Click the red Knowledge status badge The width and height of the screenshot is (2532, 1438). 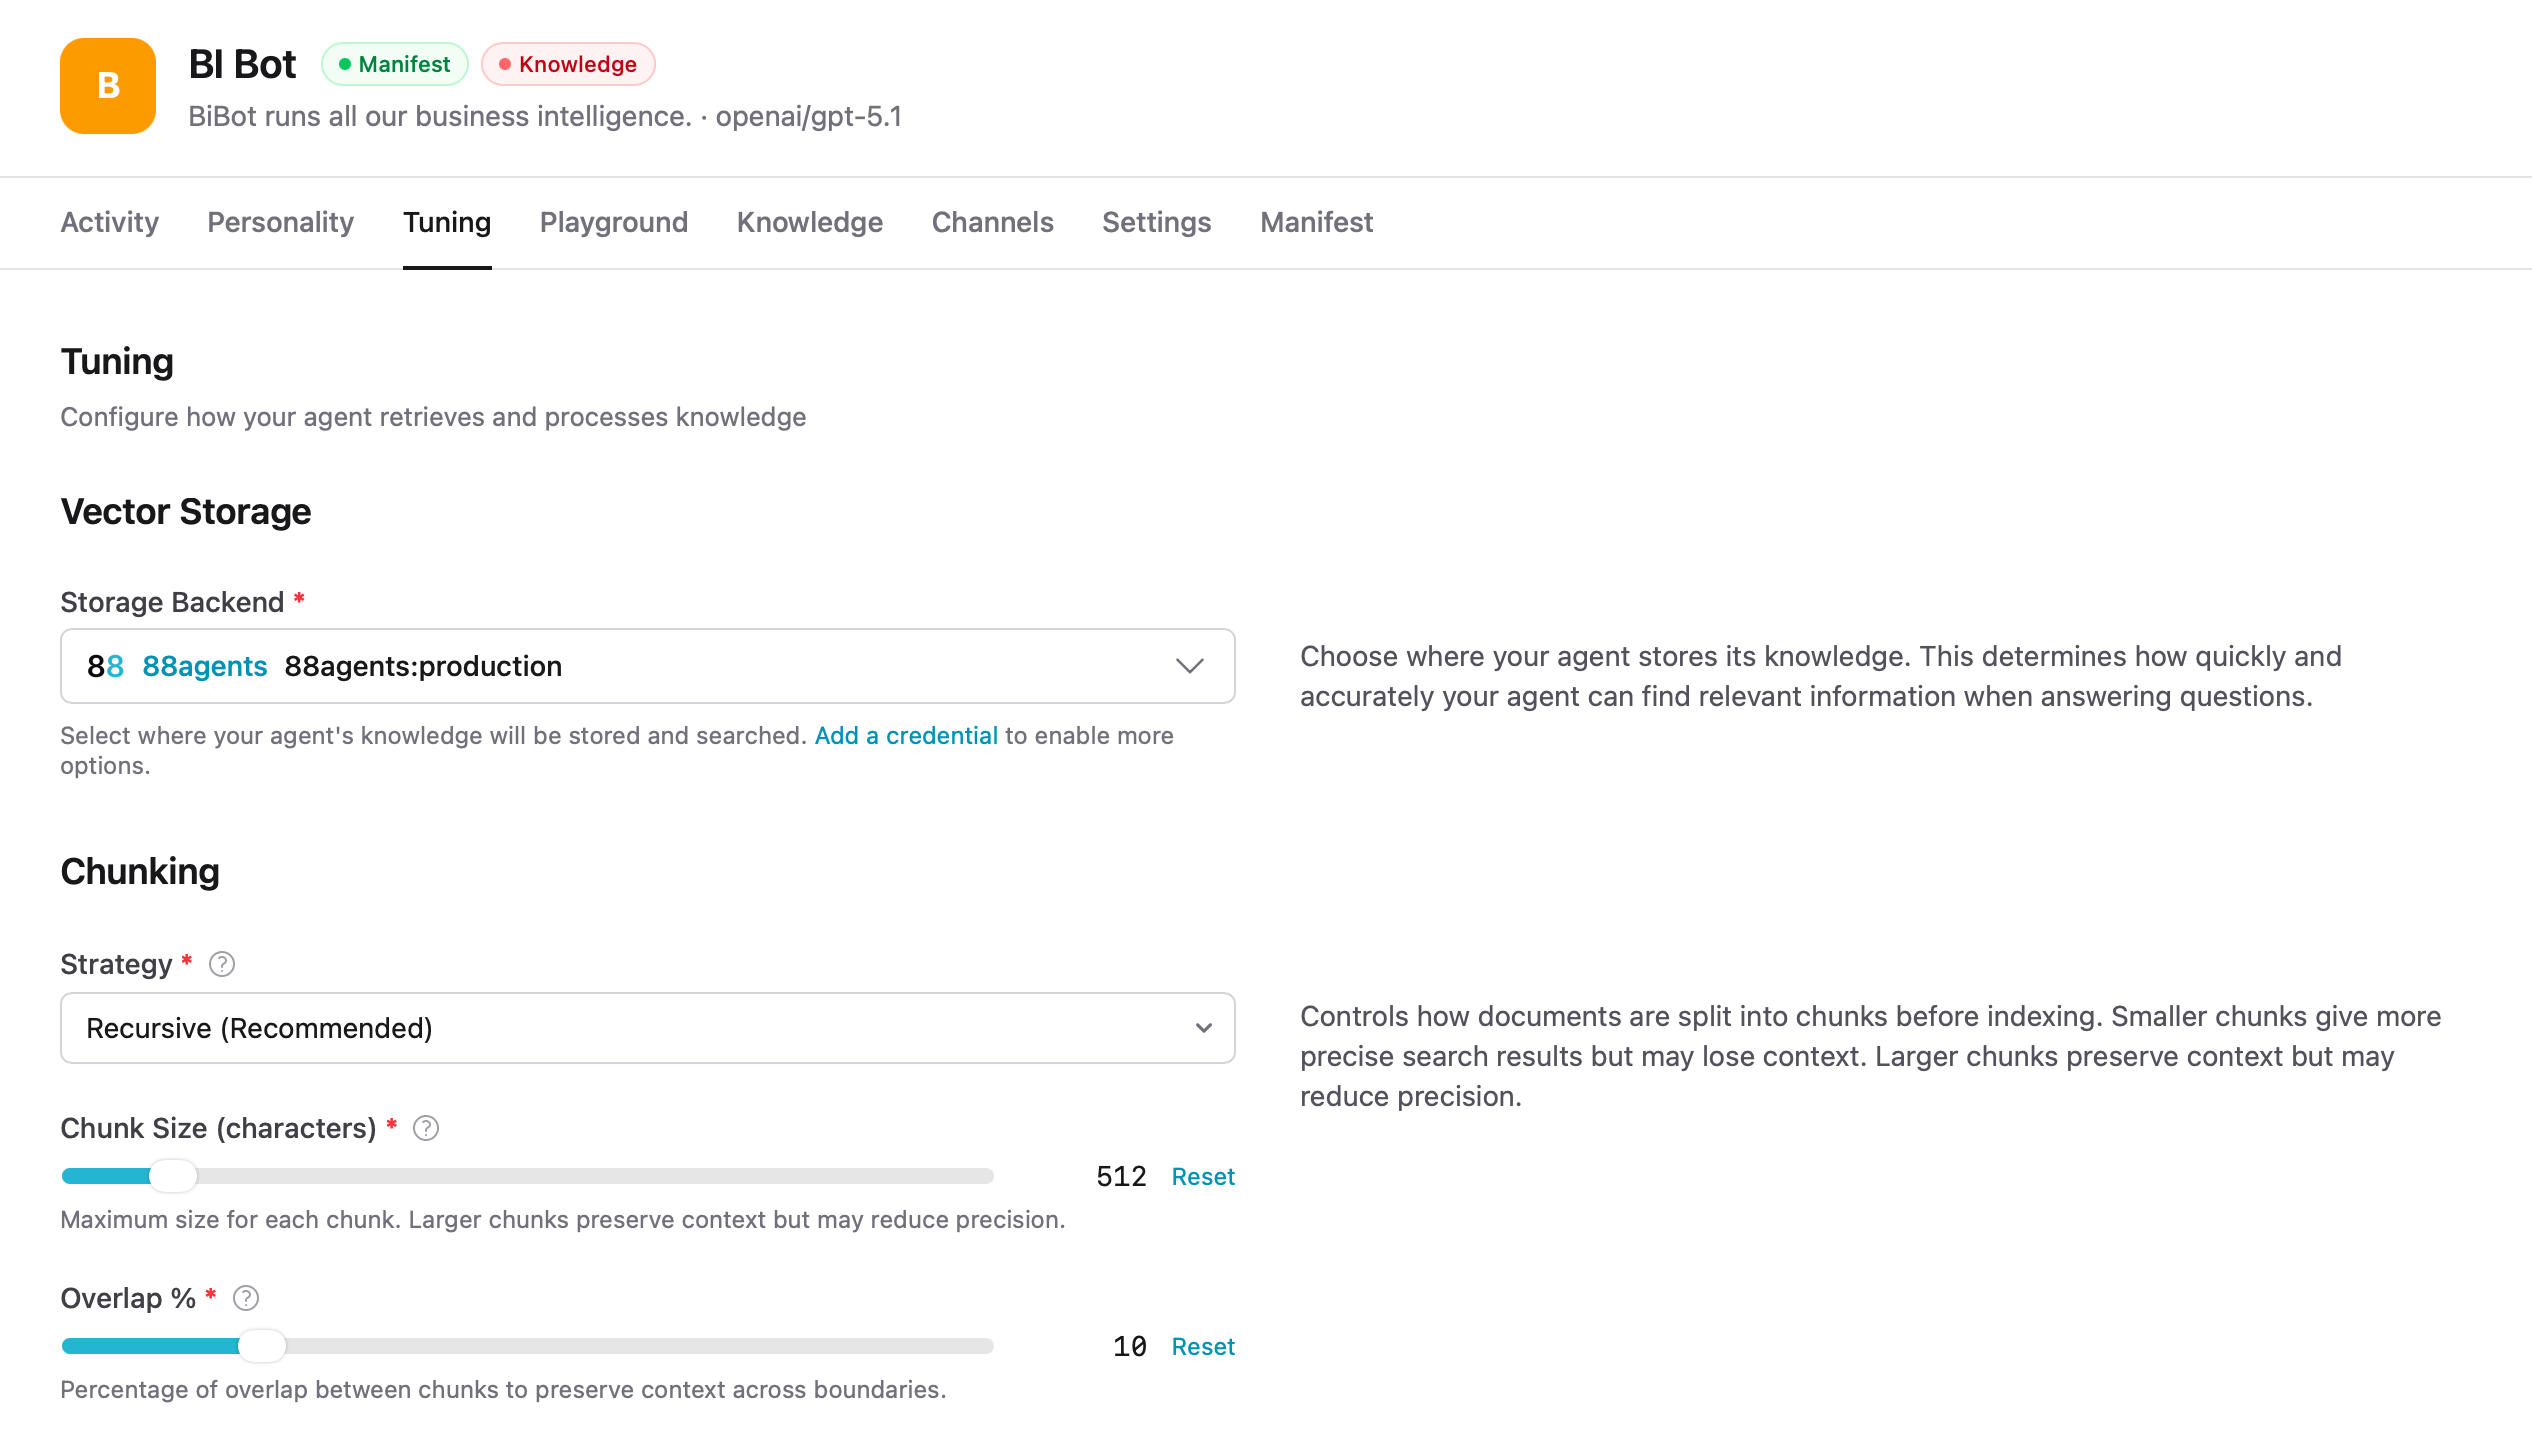click(568, 64)
